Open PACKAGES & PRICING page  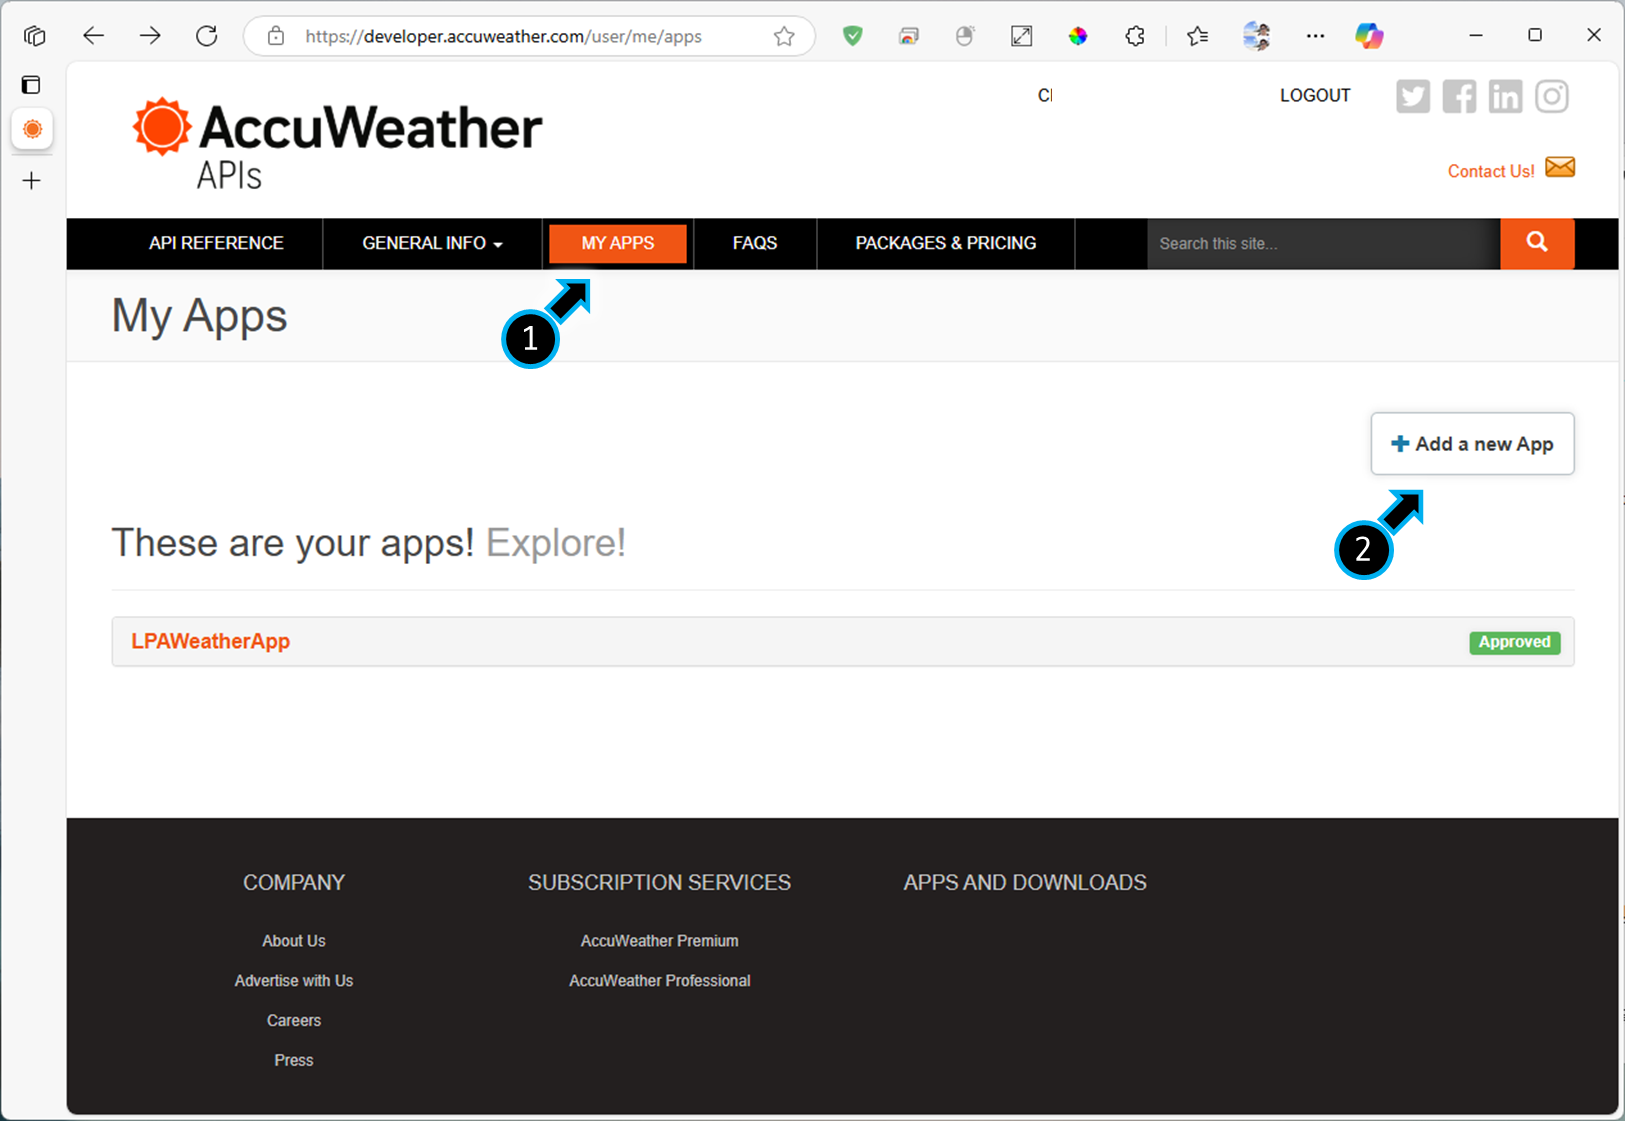coord(946,243)
